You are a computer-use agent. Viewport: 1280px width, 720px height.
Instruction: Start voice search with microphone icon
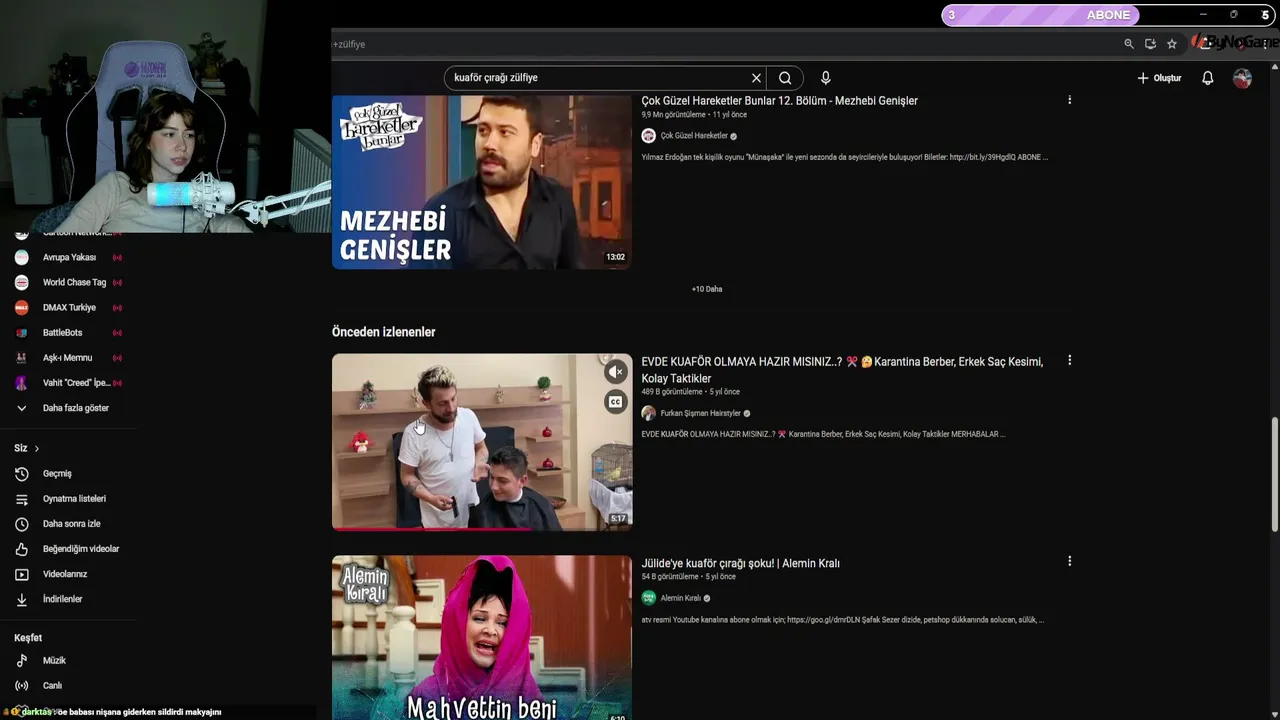[825, 78]
